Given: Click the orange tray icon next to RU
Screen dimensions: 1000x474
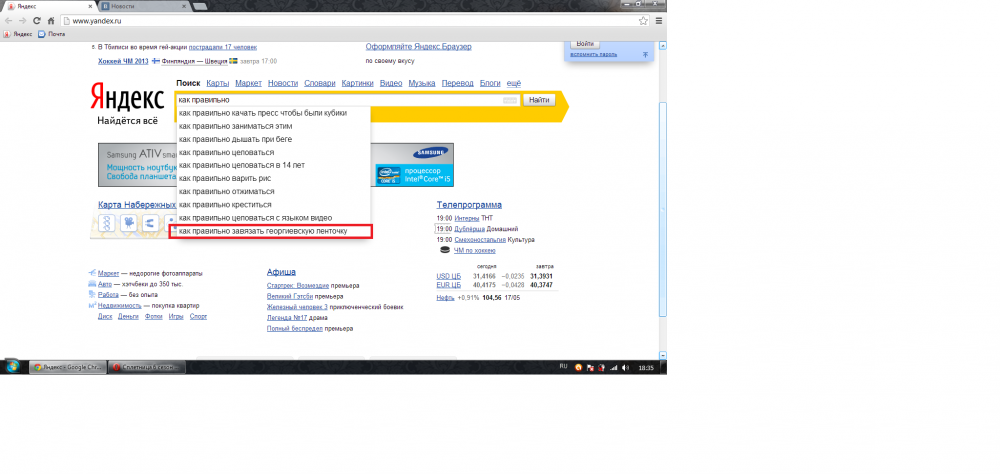Looking at the screenshot, I should pyautogui.click(x=578, y=367).
